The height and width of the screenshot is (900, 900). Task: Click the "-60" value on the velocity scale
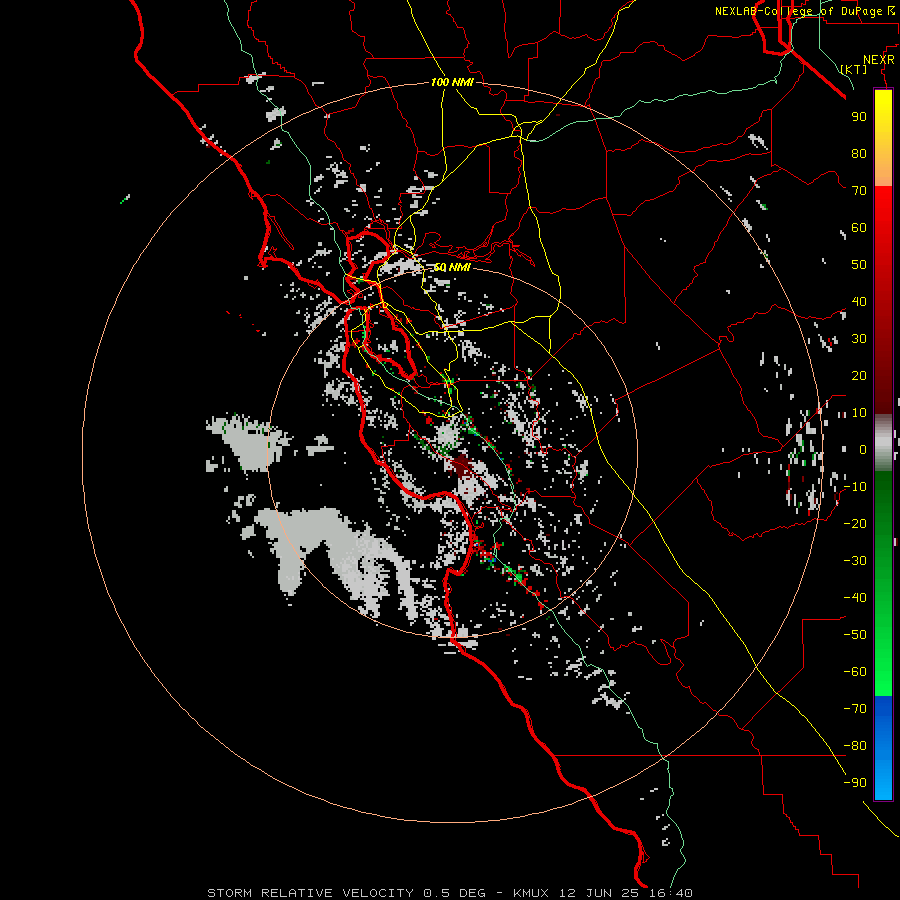855,672
